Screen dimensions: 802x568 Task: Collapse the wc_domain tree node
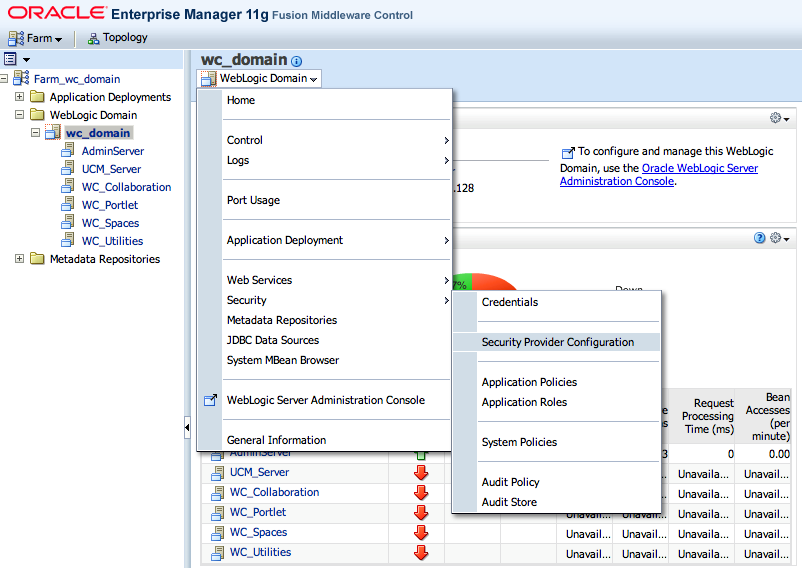tap(36, 133)
